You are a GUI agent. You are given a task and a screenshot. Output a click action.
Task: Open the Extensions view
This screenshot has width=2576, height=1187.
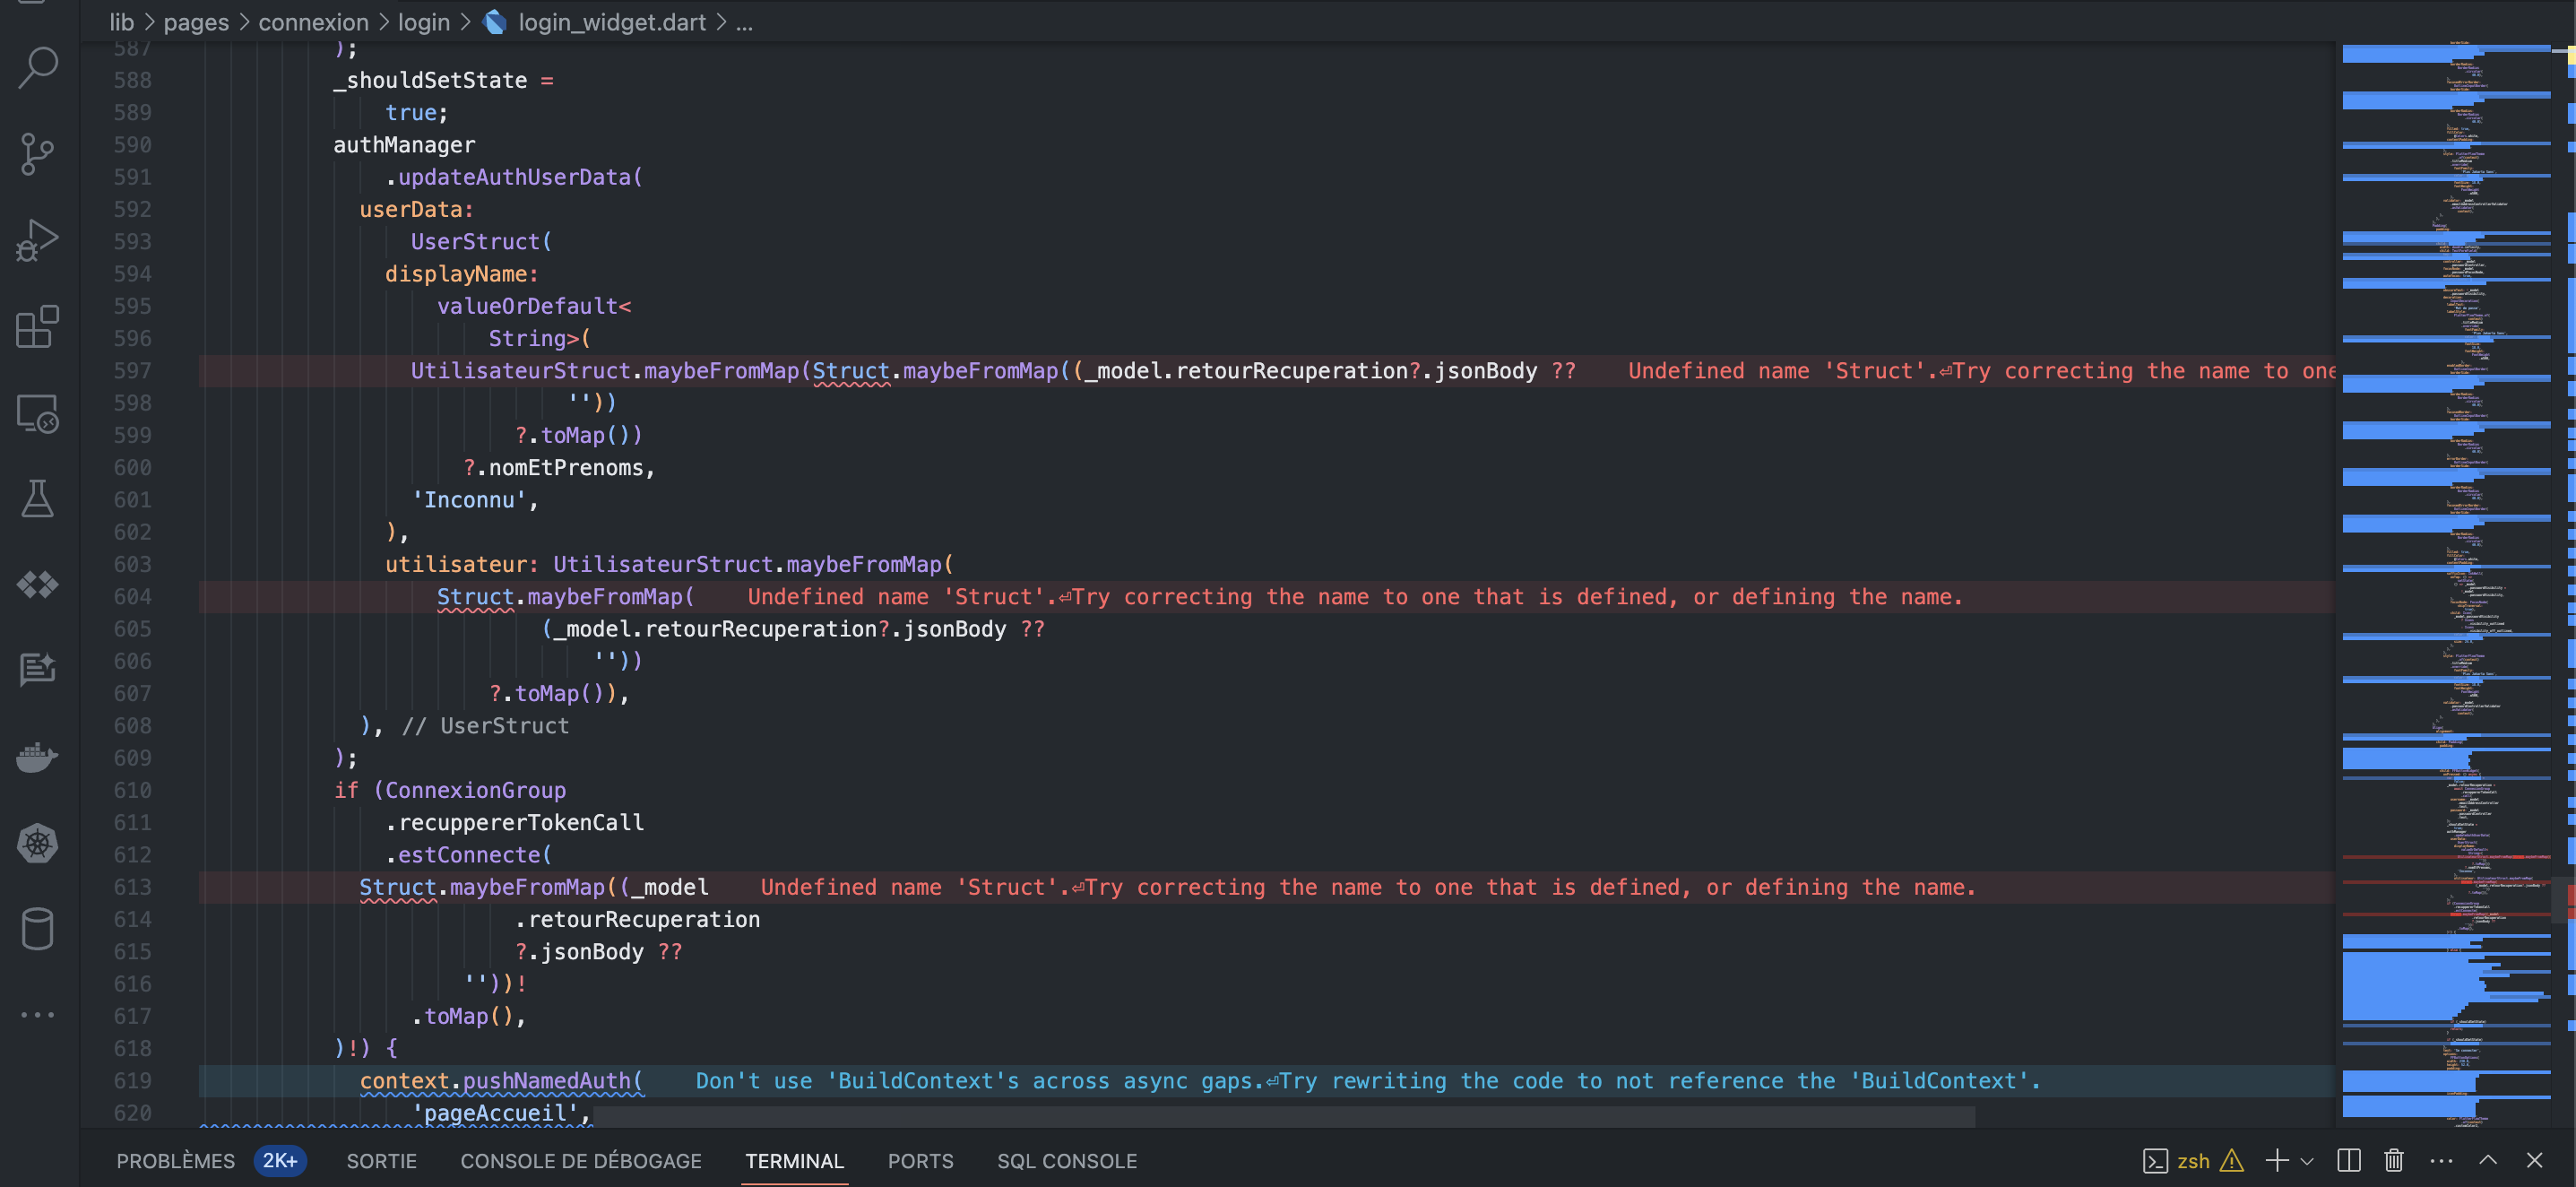[38, 326]
